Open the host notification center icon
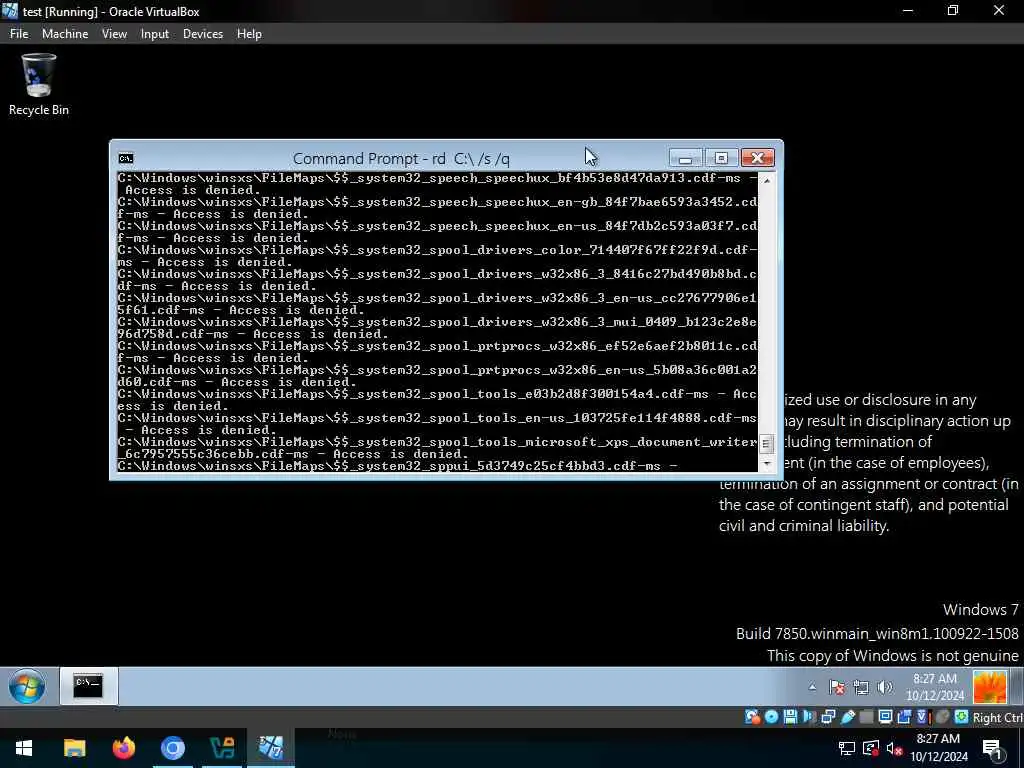This screenshot has height=768, width=1024. pos(992,749)
